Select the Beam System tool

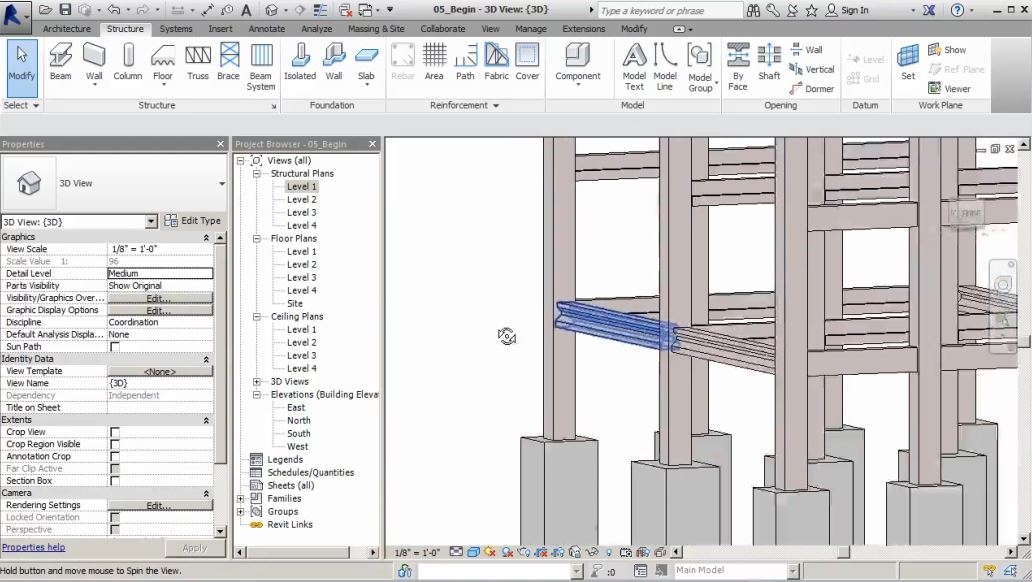(x=261, y=66)
